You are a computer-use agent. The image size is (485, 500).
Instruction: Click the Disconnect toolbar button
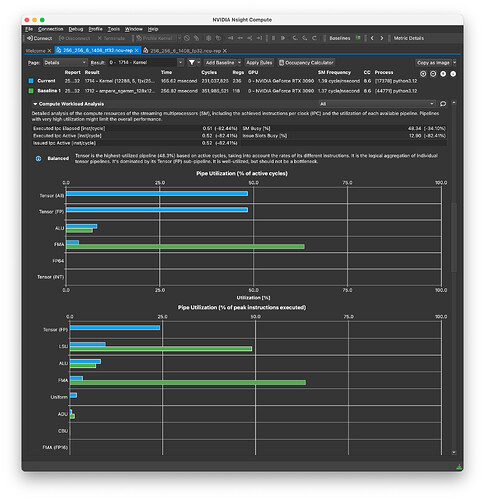click(75, 38)
